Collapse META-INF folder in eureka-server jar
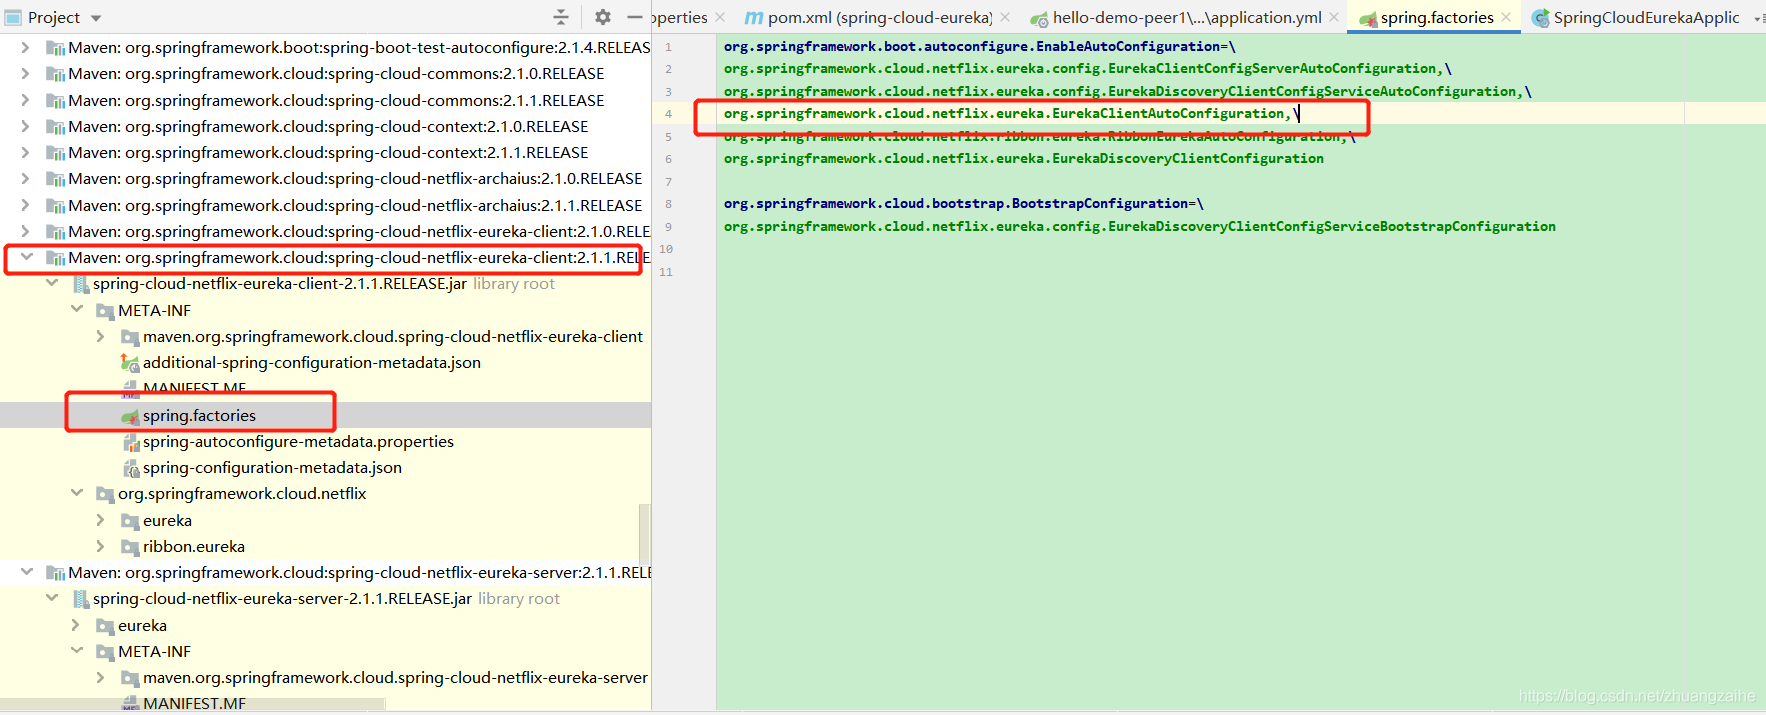1766x715 pixels. tap(77, 651)
